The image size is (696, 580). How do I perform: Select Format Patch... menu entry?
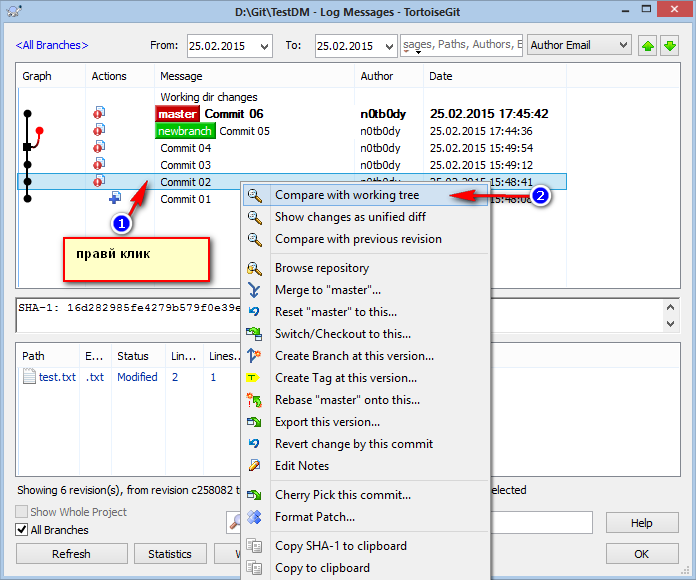tap(366, 517)
